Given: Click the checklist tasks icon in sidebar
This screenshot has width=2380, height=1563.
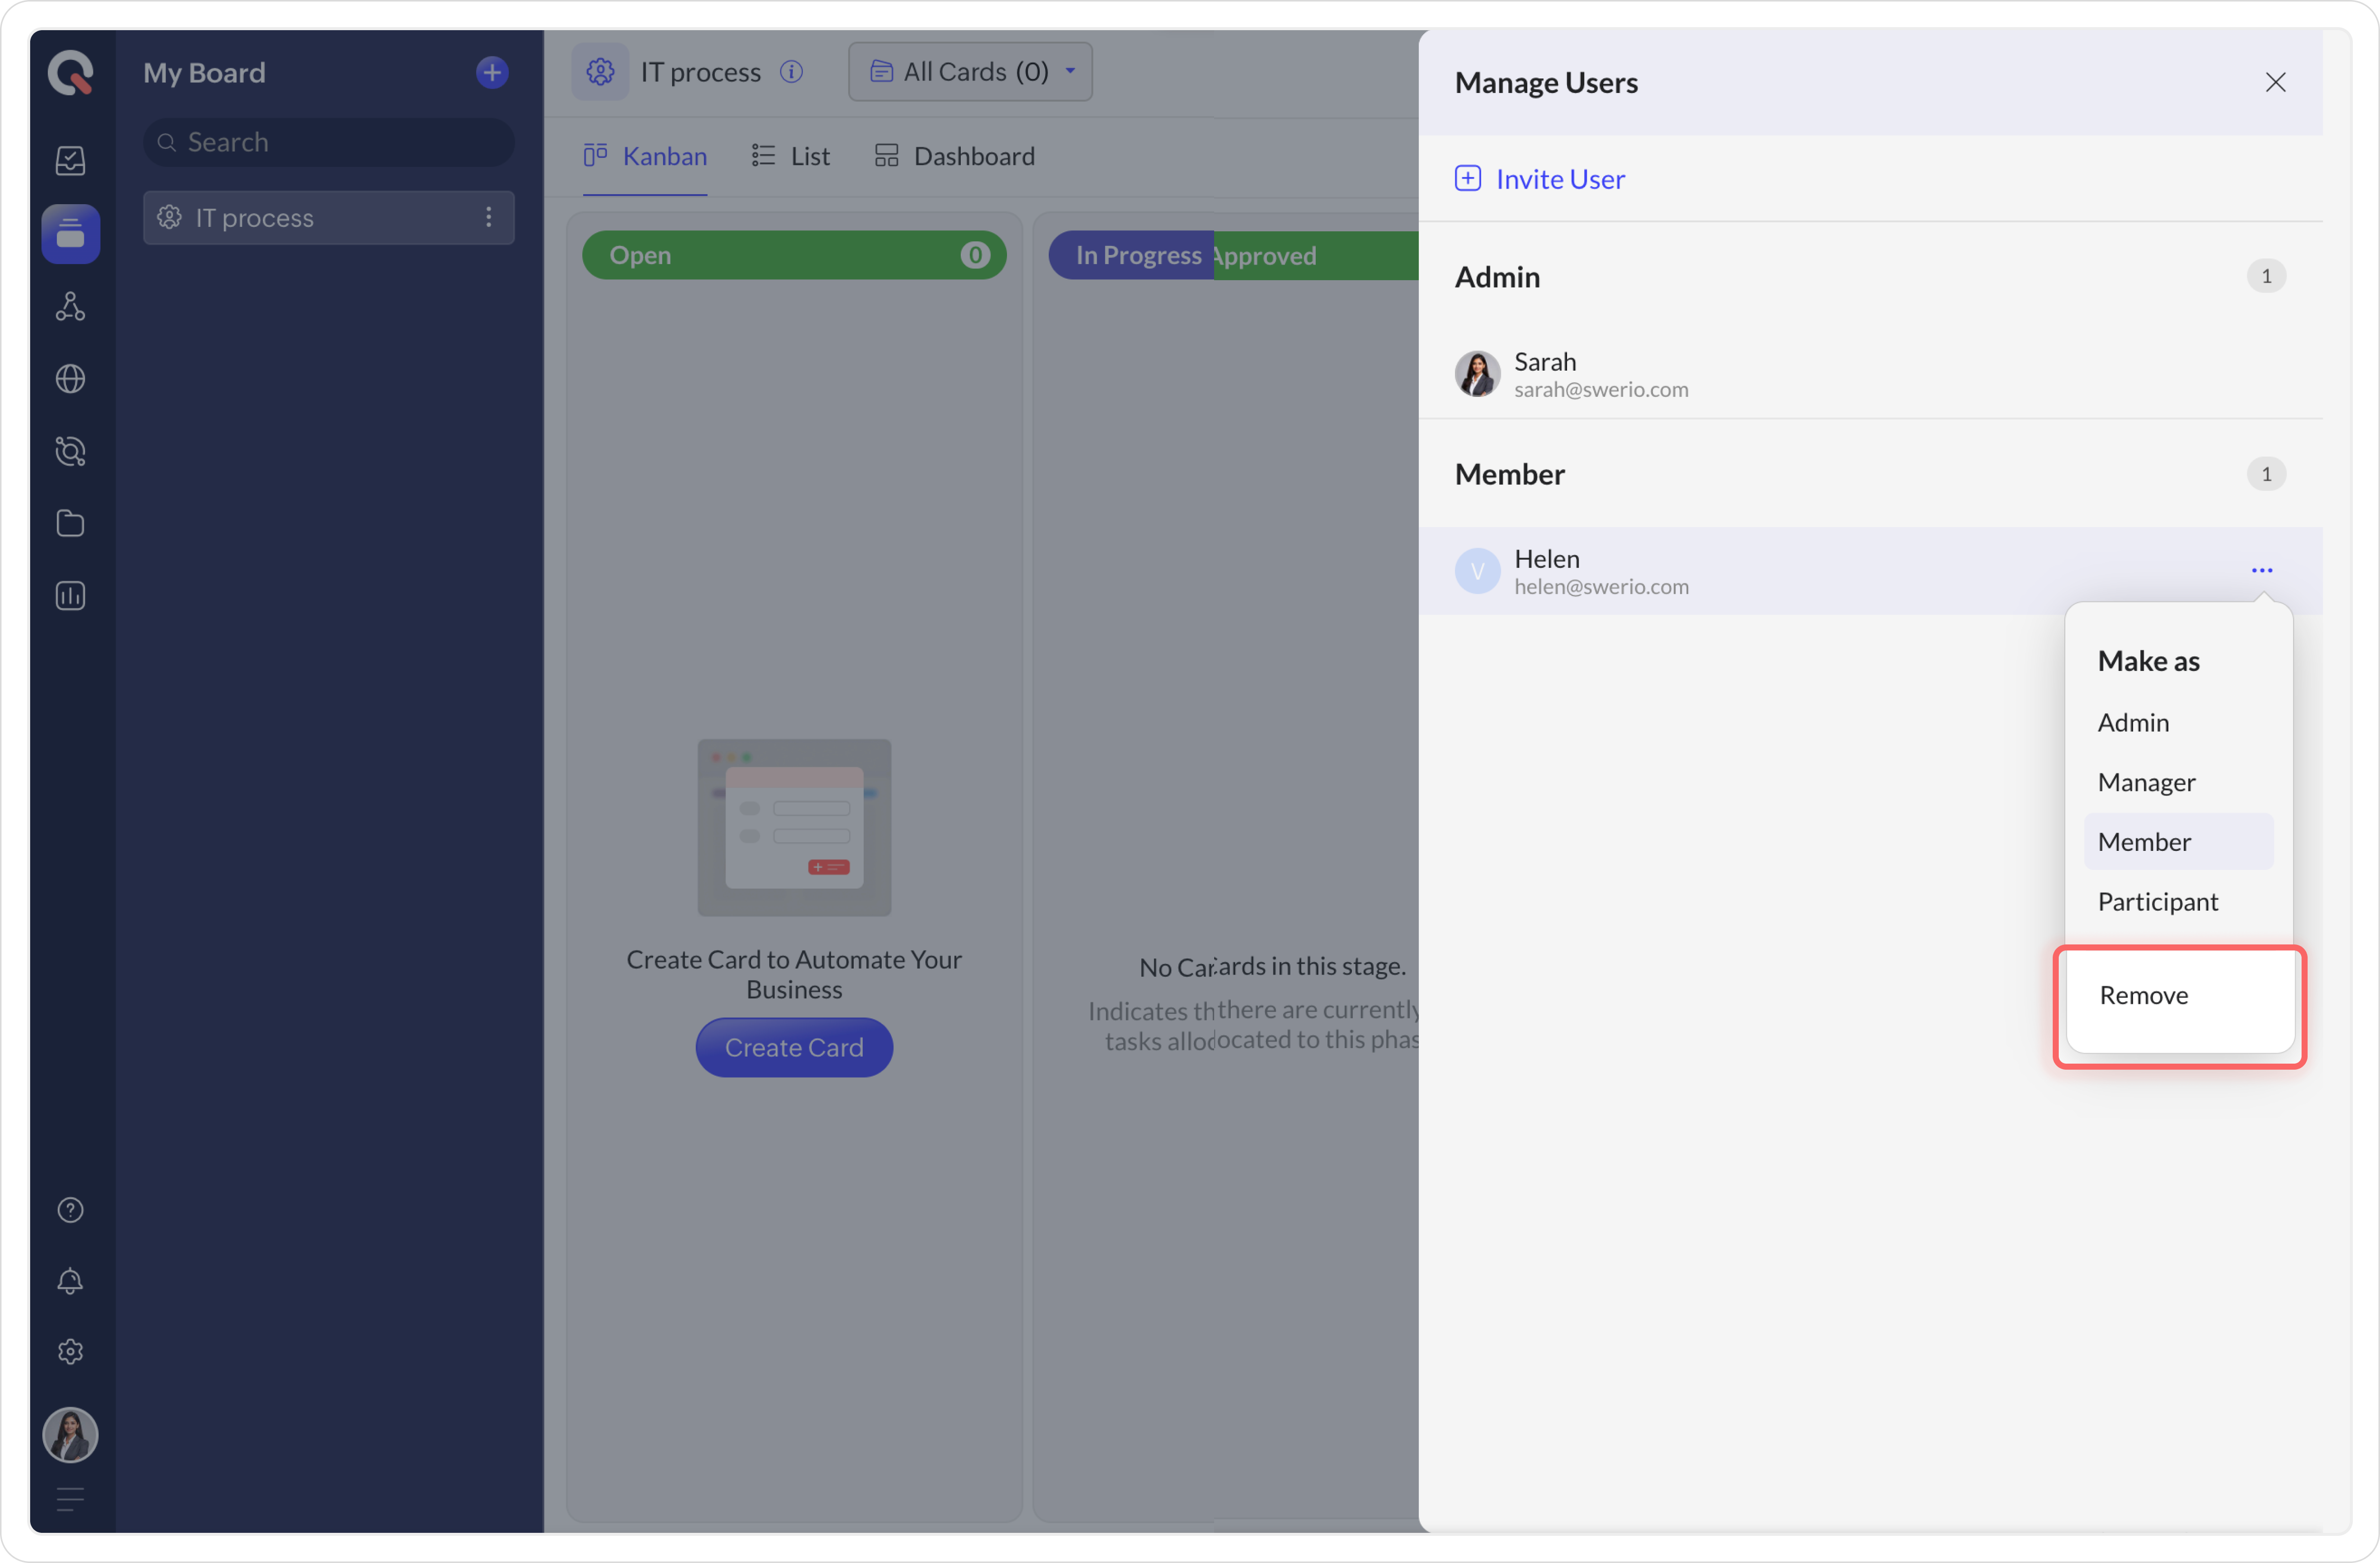Looking at the screenshot, I should (x=70, y=161).
